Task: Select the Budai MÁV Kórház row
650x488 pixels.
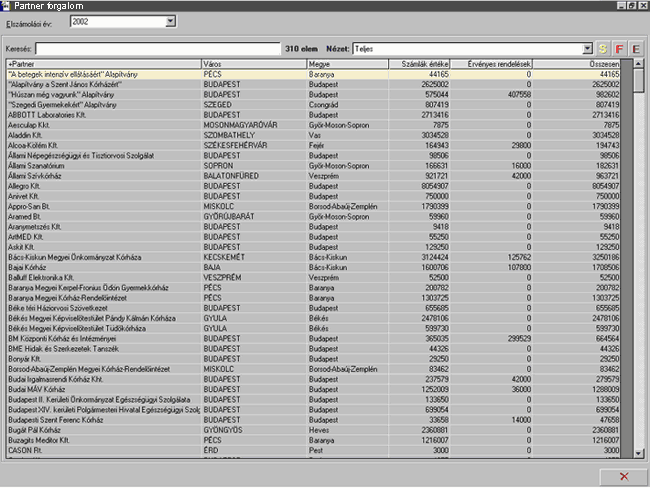Action: coord(313,389)
